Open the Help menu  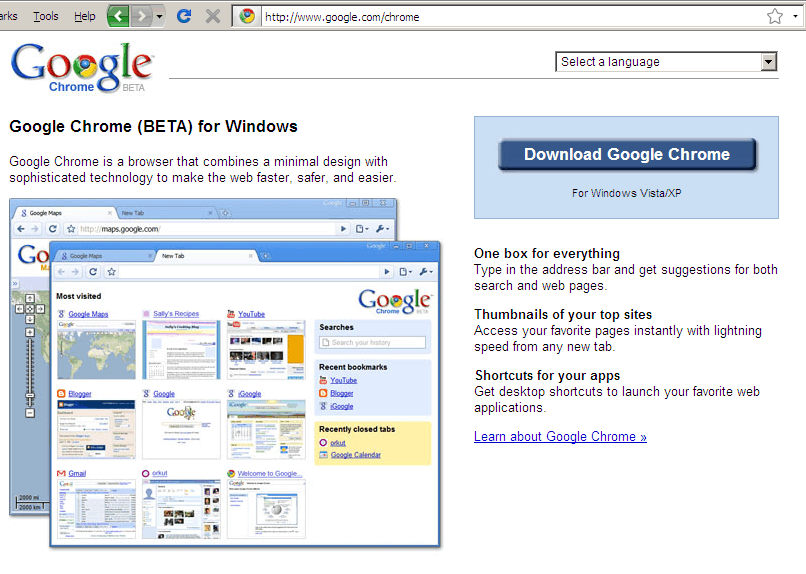pos(85,16)
